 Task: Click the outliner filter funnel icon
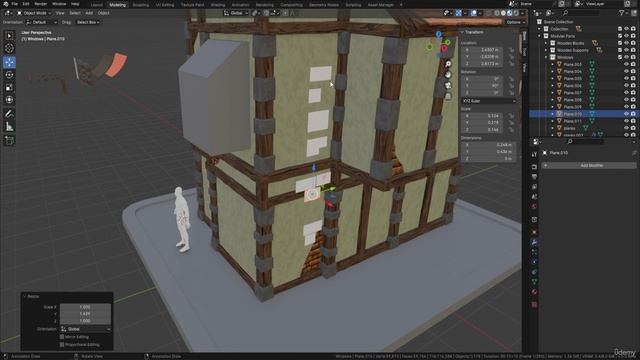622,13
